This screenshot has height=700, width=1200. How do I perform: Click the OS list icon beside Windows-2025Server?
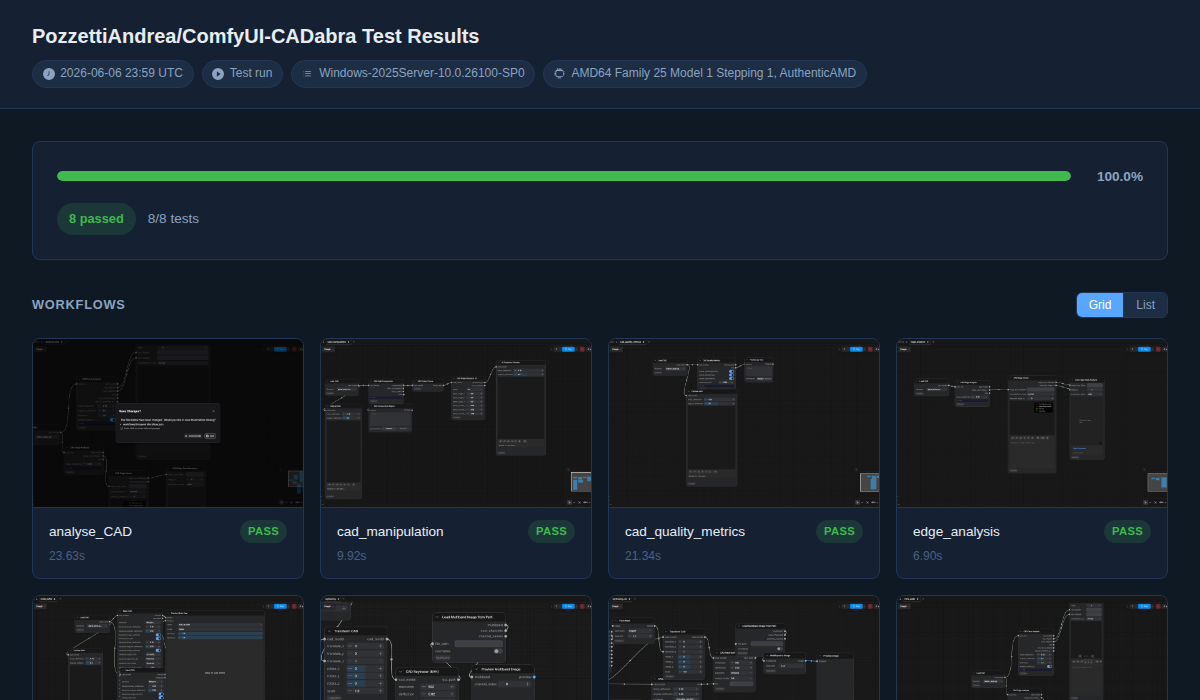click(307, 74)
